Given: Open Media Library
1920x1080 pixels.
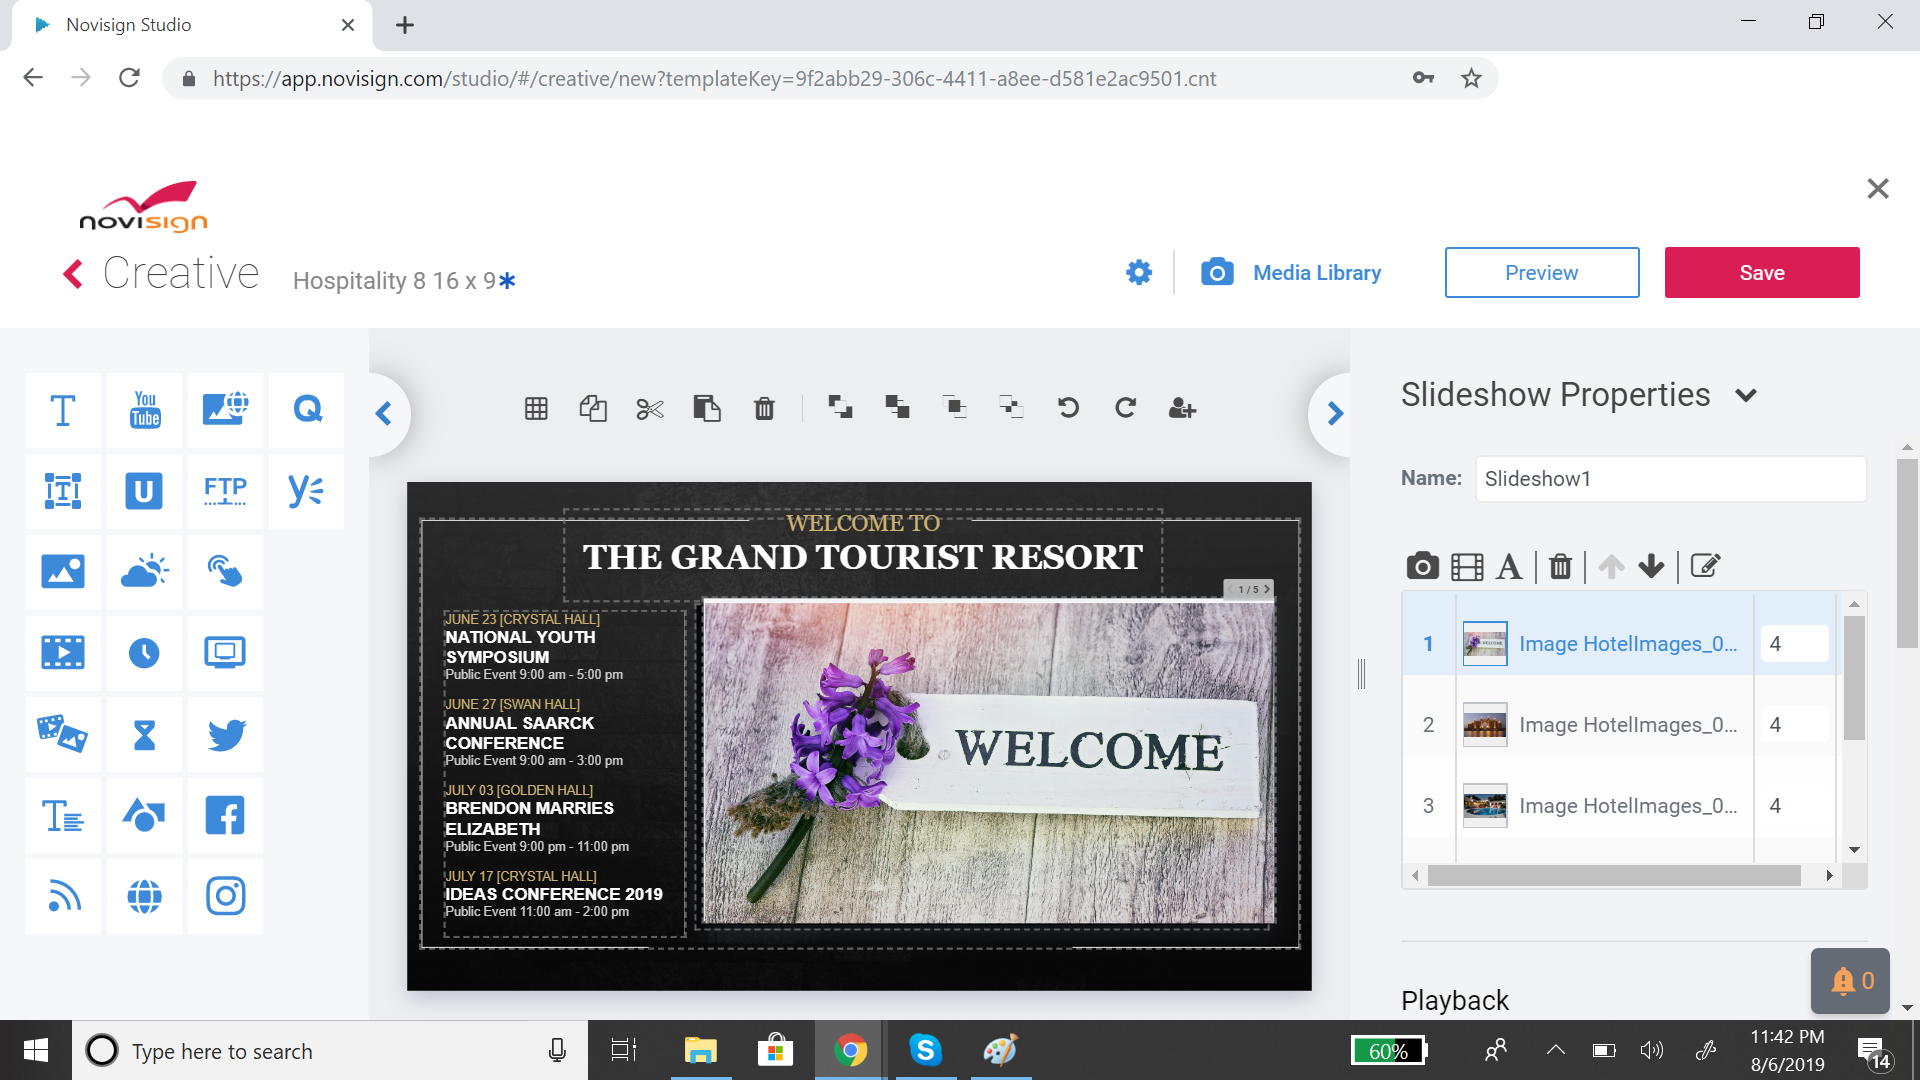Looking at the screenshot, I should (x=1291, y=272).
